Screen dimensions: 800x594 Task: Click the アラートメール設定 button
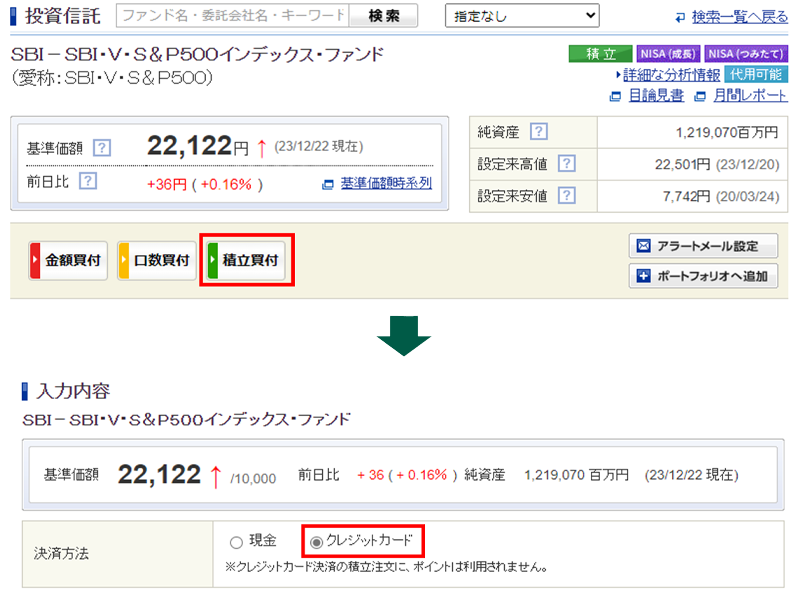(x=703, y=246)
